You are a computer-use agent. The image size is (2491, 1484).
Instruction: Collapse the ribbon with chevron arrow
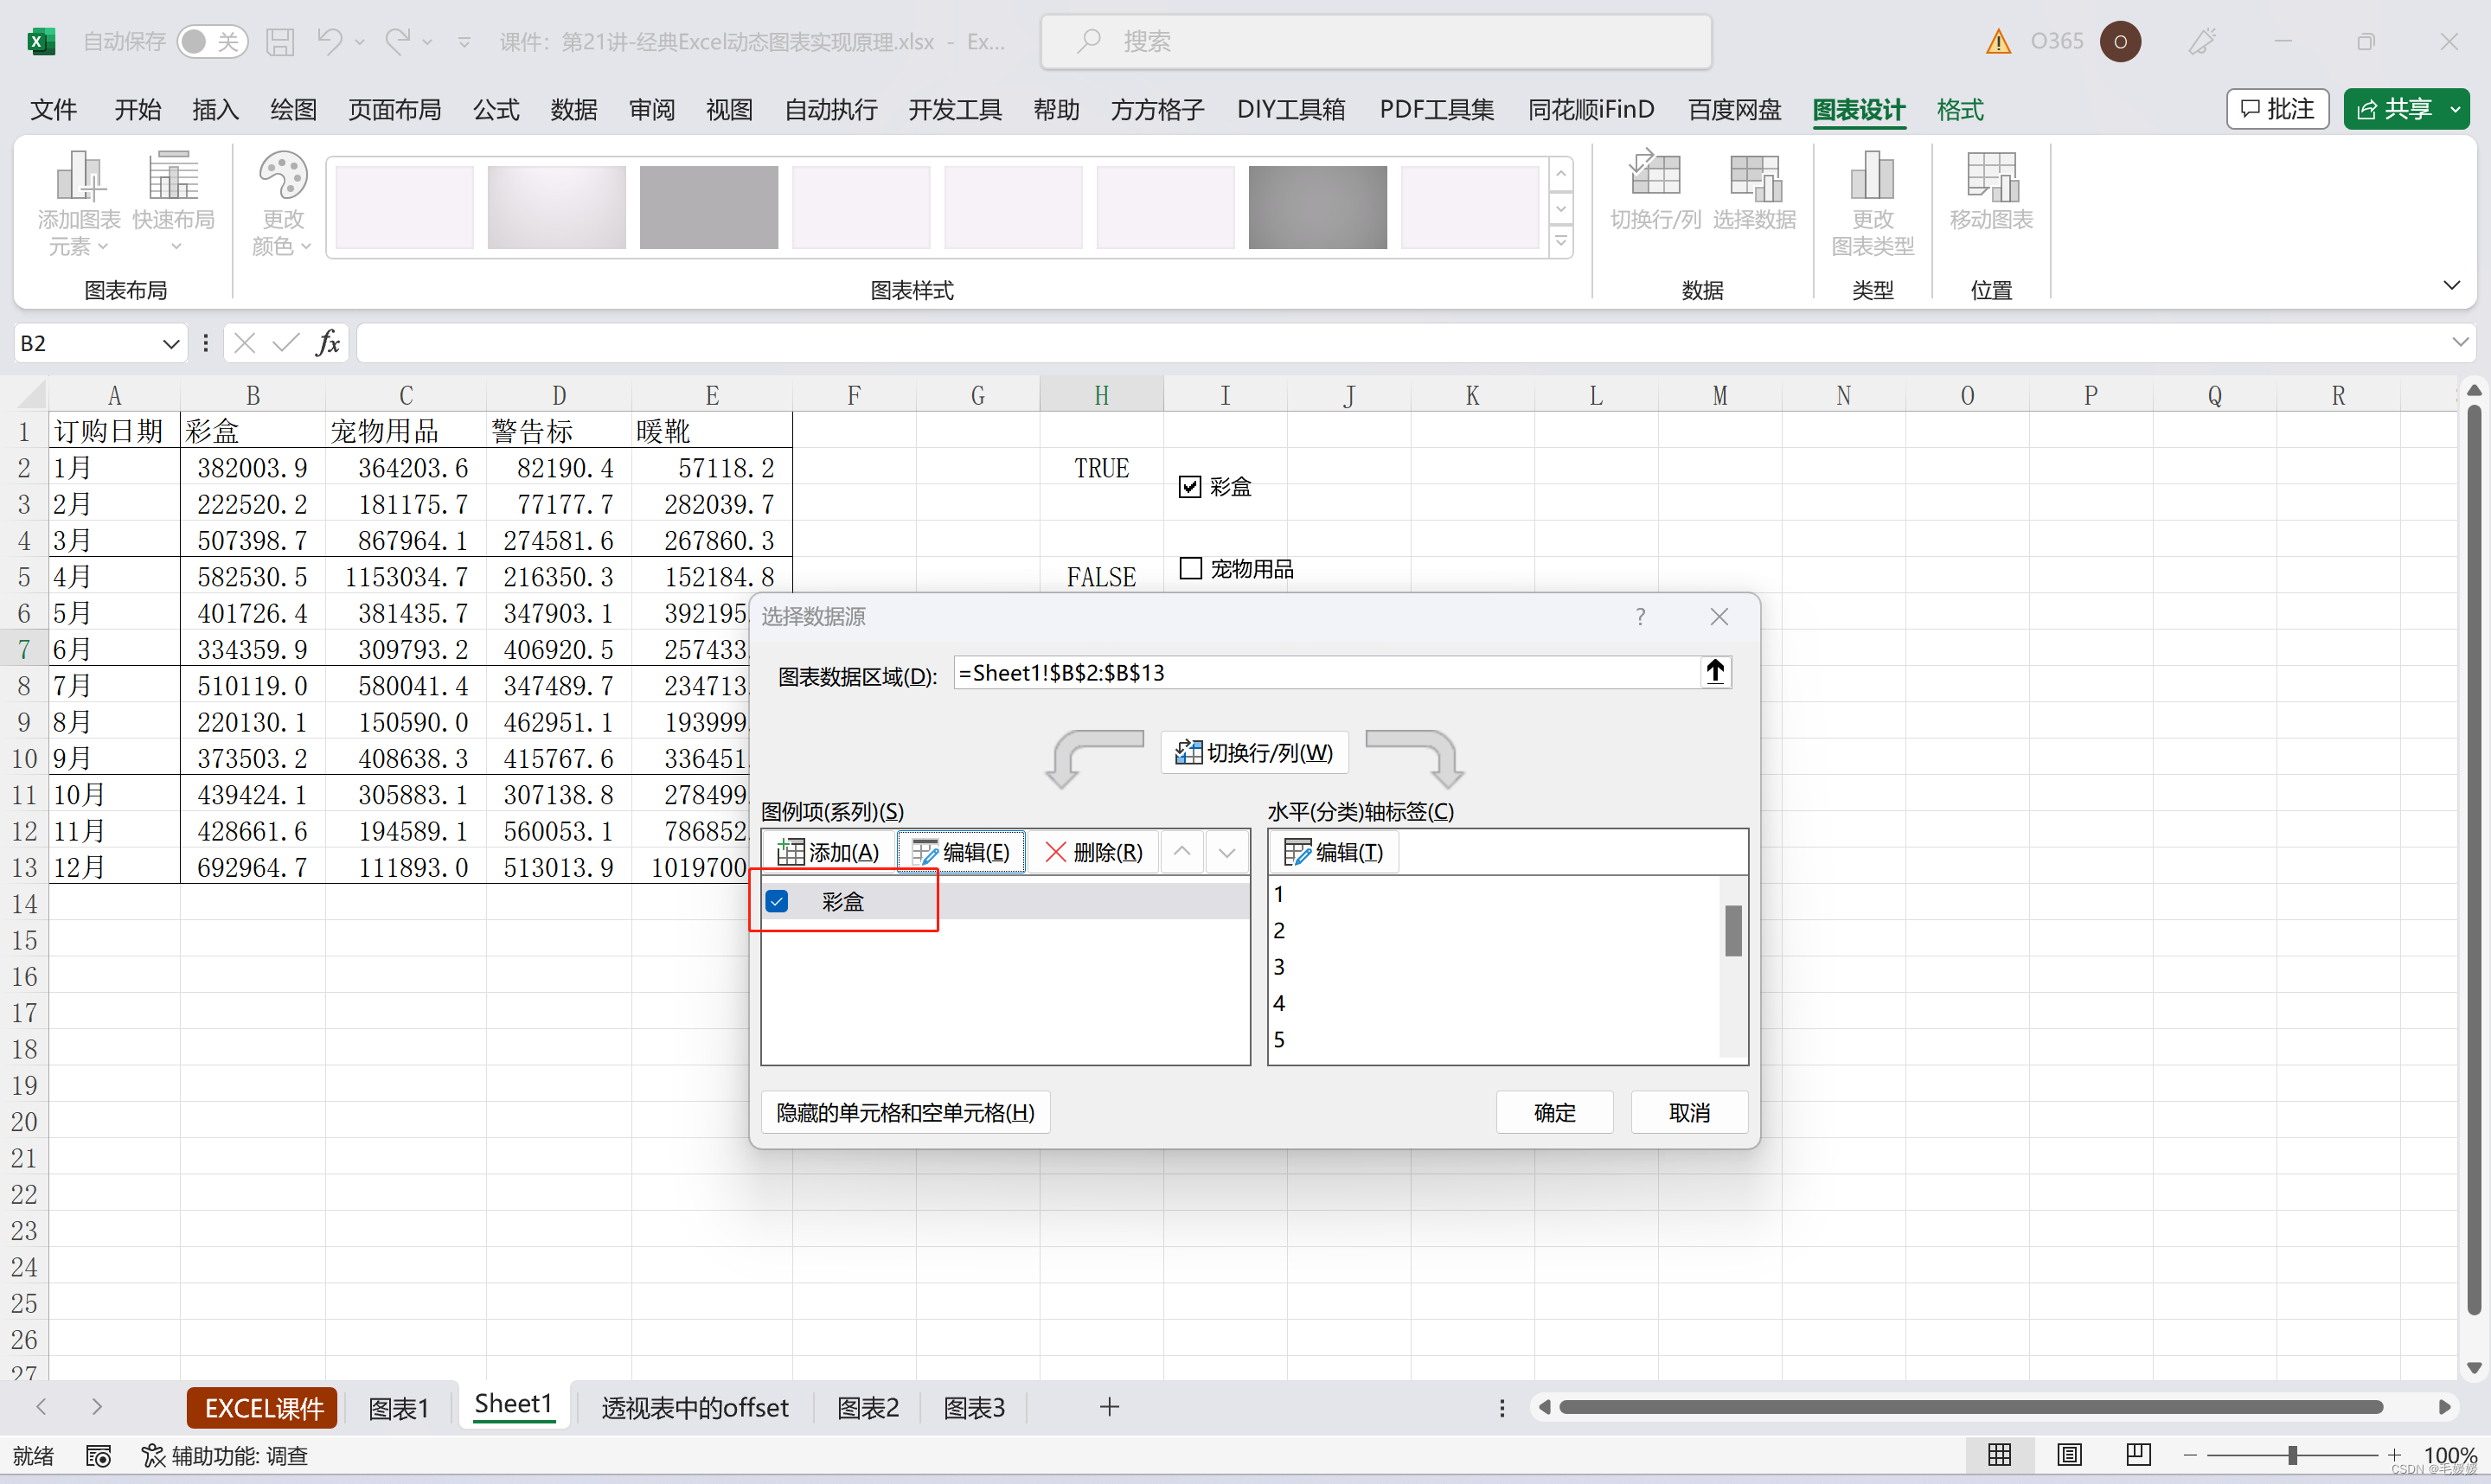click(2452, 285)
